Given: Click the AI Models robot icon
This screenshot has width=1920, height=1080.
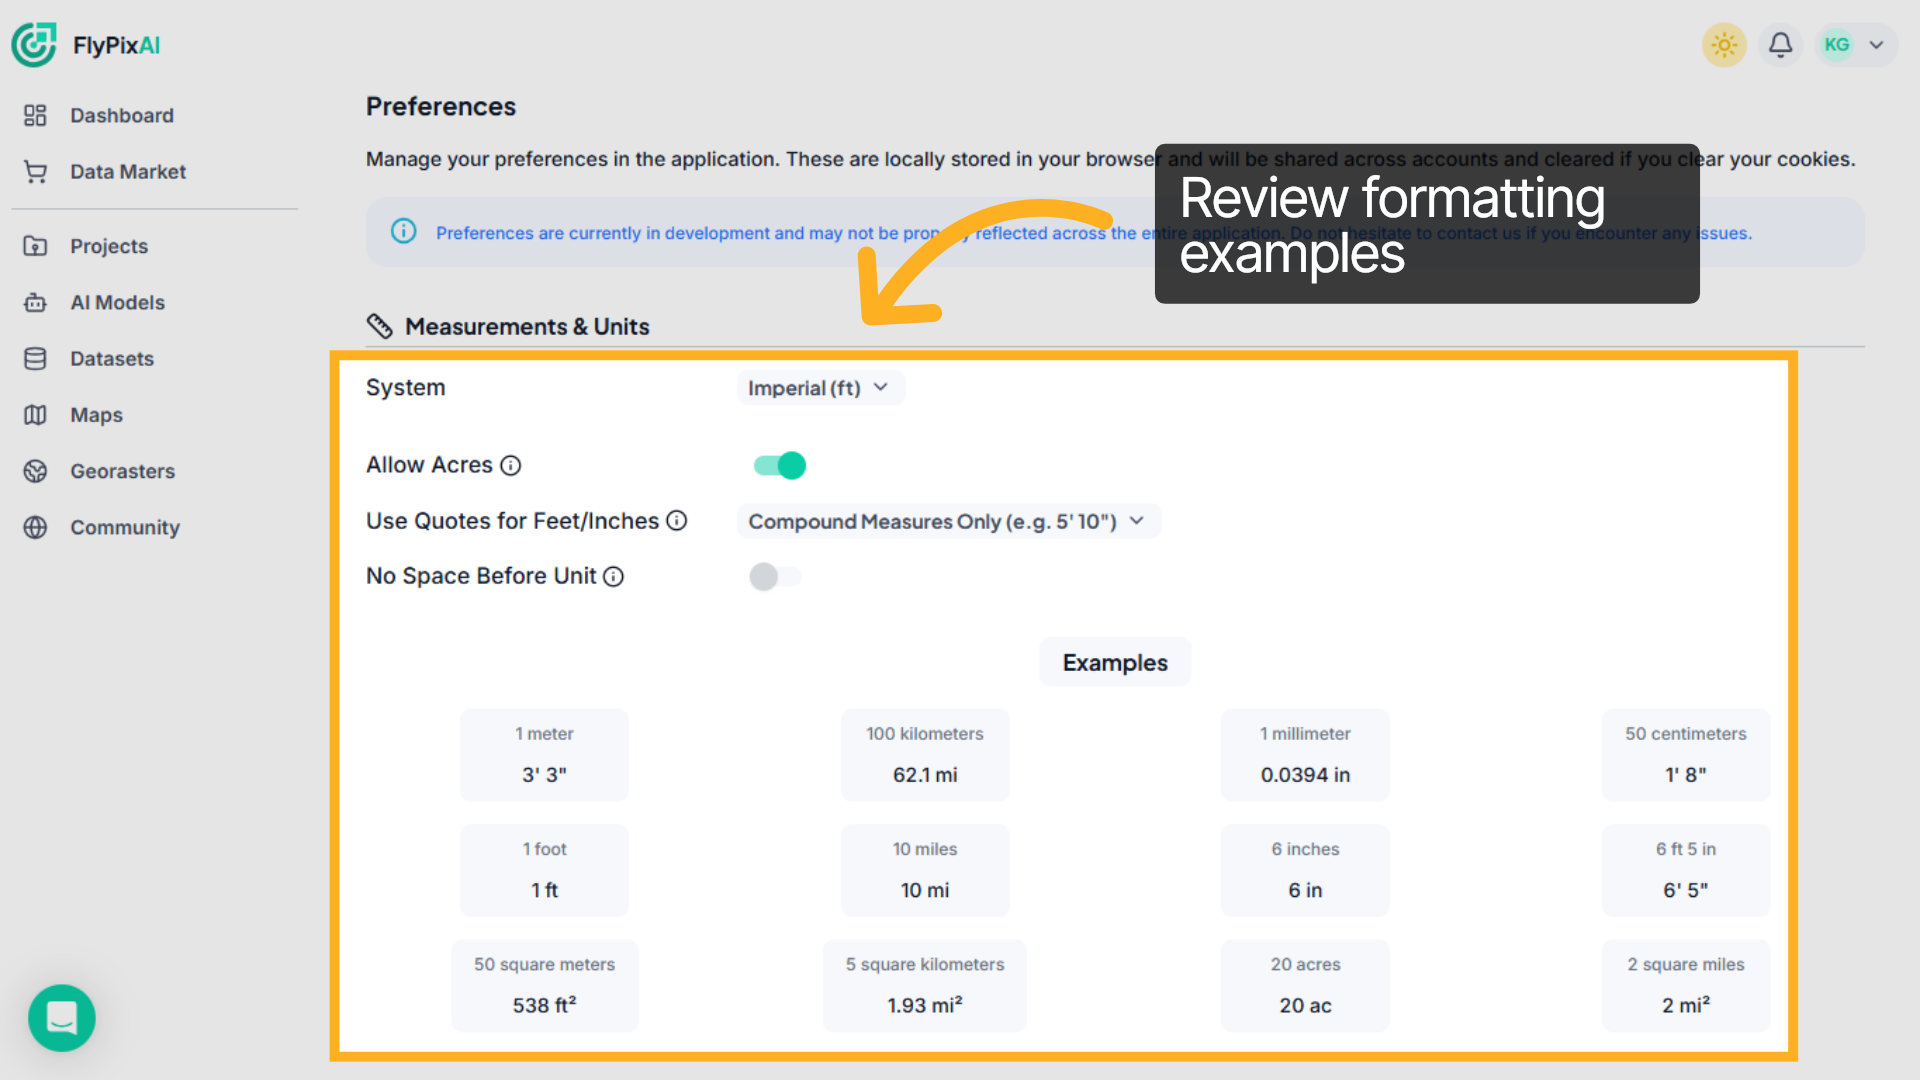Looking at the screenshot, I should [x=35, y=302].
